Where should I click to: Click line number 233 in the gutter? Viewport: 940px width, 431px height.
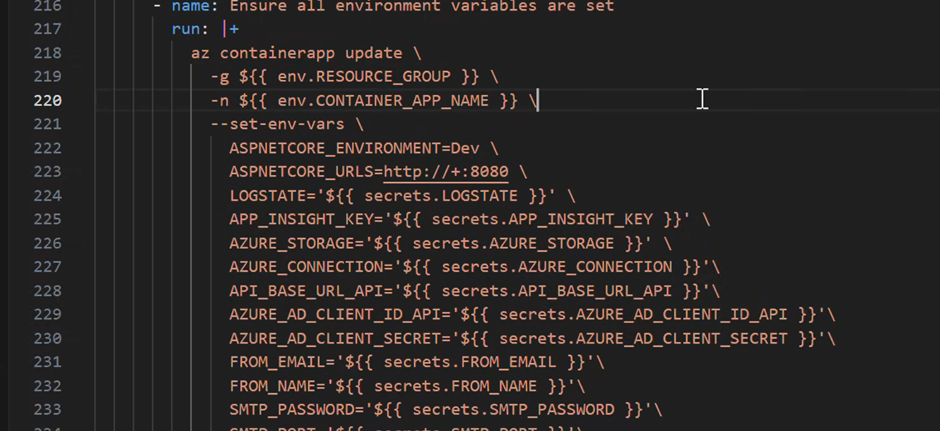(x=48, y=410)
